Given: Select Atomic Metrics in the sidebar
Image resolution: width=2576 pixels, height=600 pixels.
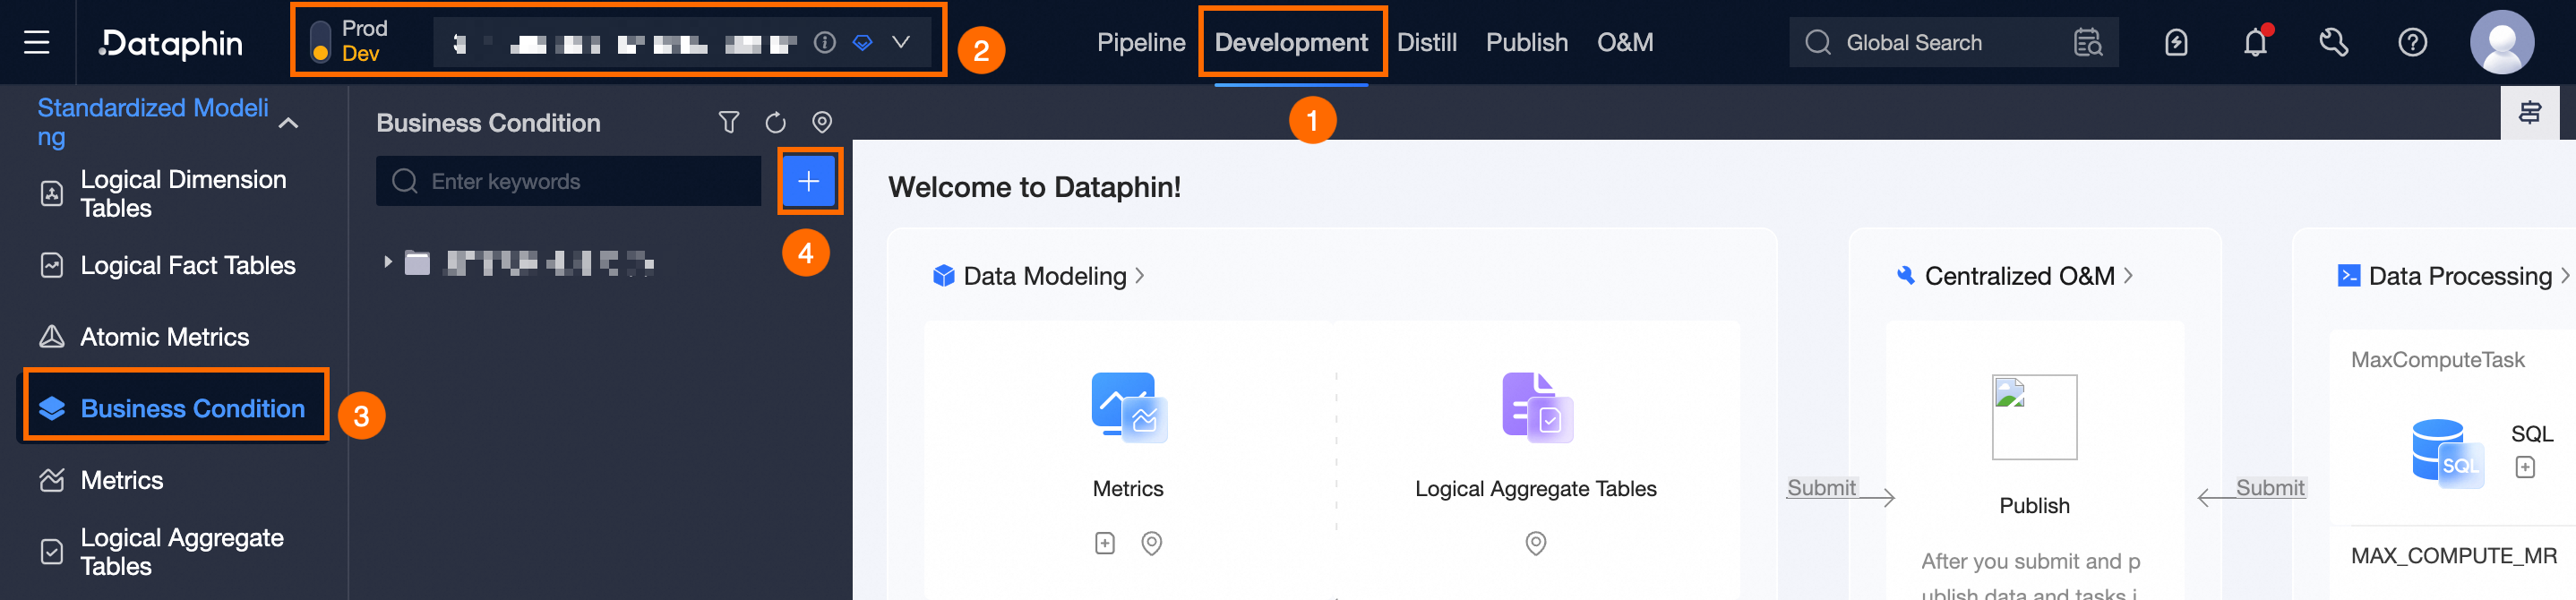Looking at the screenshot, I should (164, 337).
